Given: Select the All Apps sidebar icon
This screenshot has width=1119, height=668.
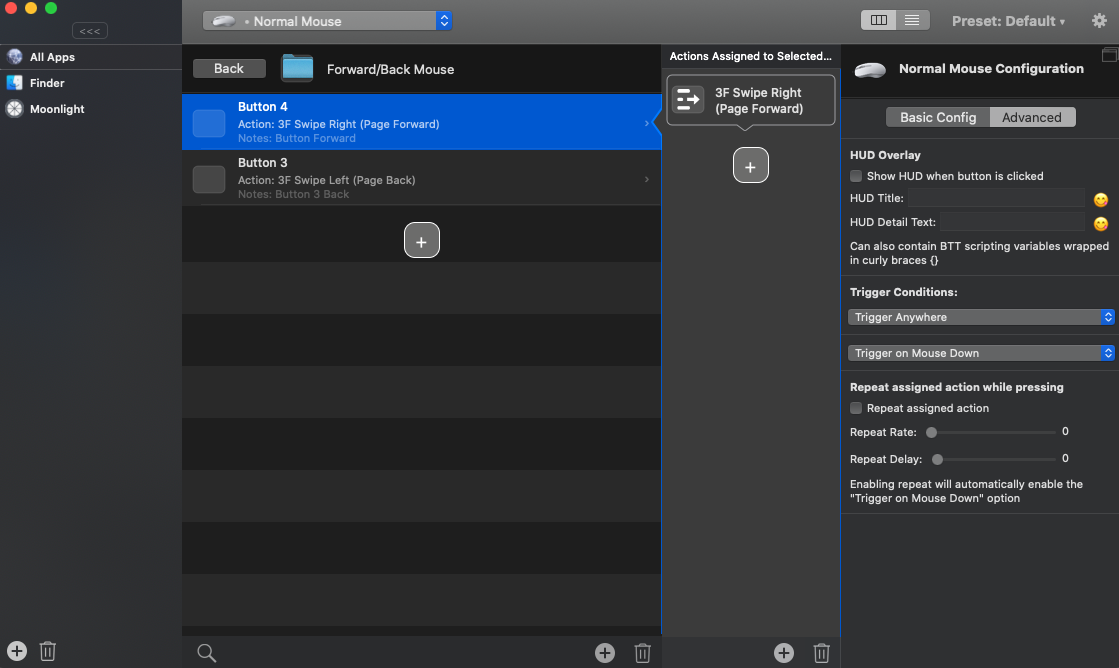Looking at the screenshot, I should tap(14, 56).
